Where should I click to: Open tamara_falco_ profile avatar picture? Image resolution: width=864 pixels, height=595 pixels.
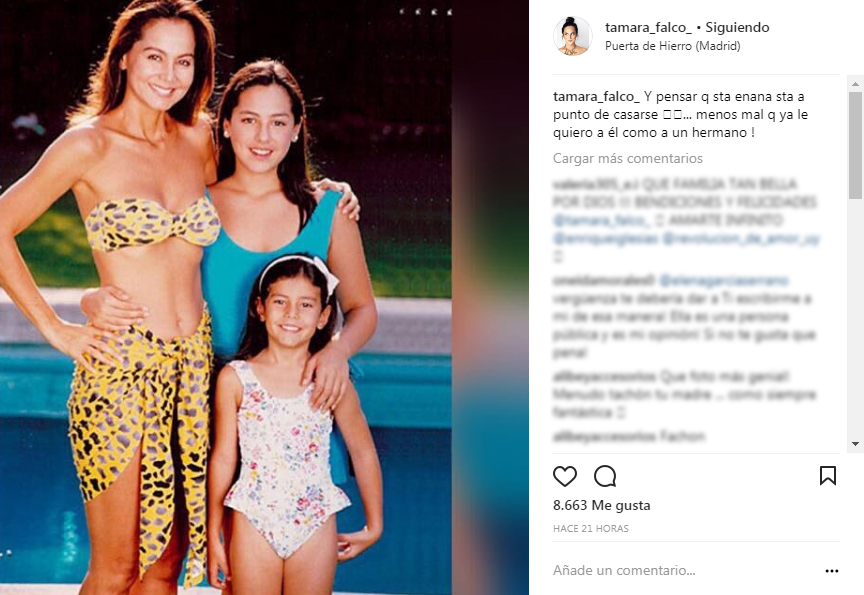tap(573, 36)
